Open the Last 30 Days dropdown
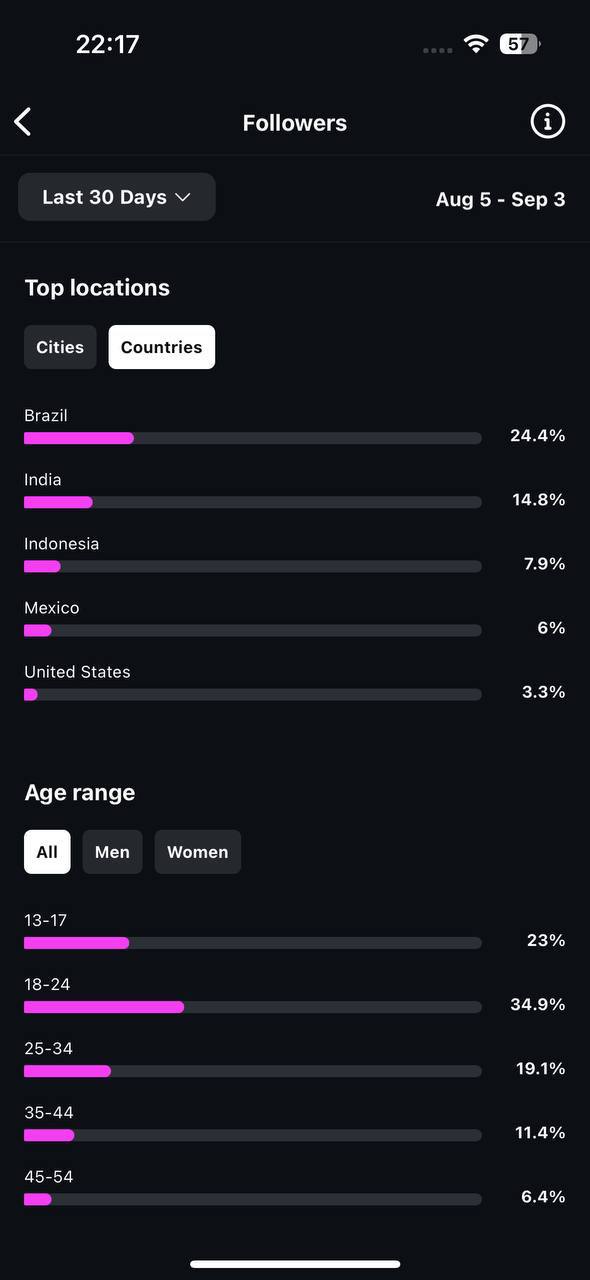The width and height of the screenshot is (590, 1280). [117, 197]
